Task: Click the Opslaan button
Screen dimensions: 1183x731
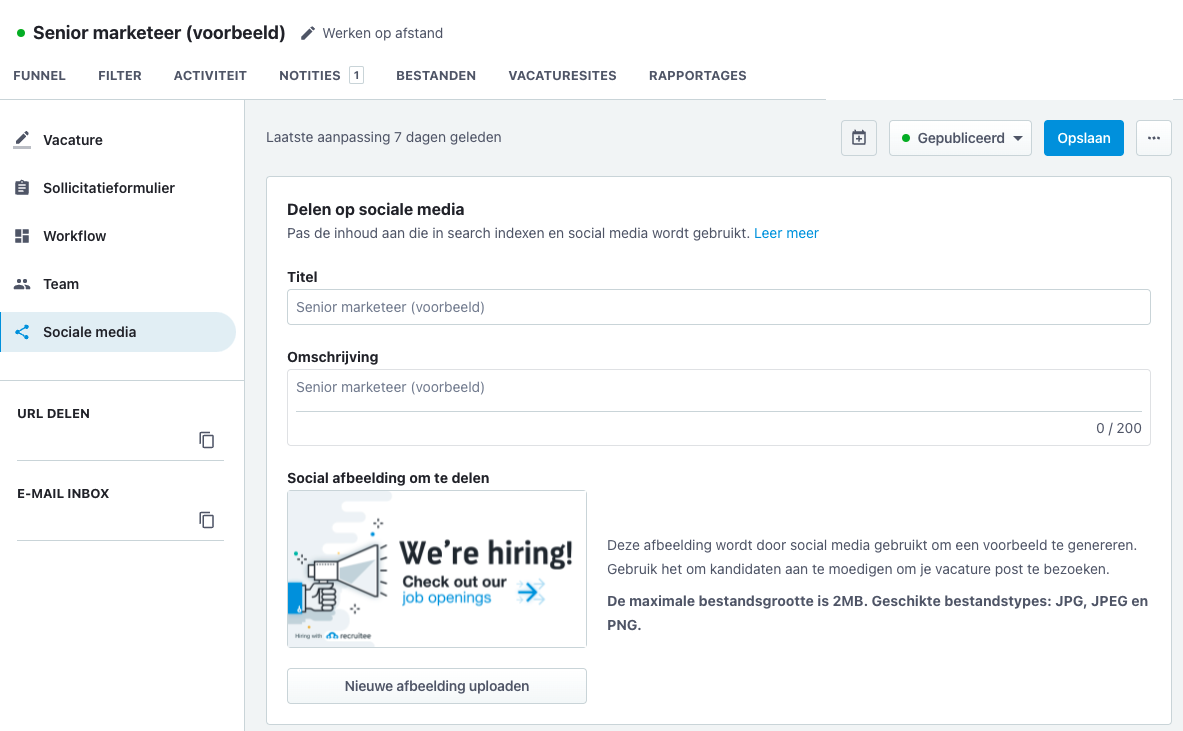Action: [x=1083, y=137]
